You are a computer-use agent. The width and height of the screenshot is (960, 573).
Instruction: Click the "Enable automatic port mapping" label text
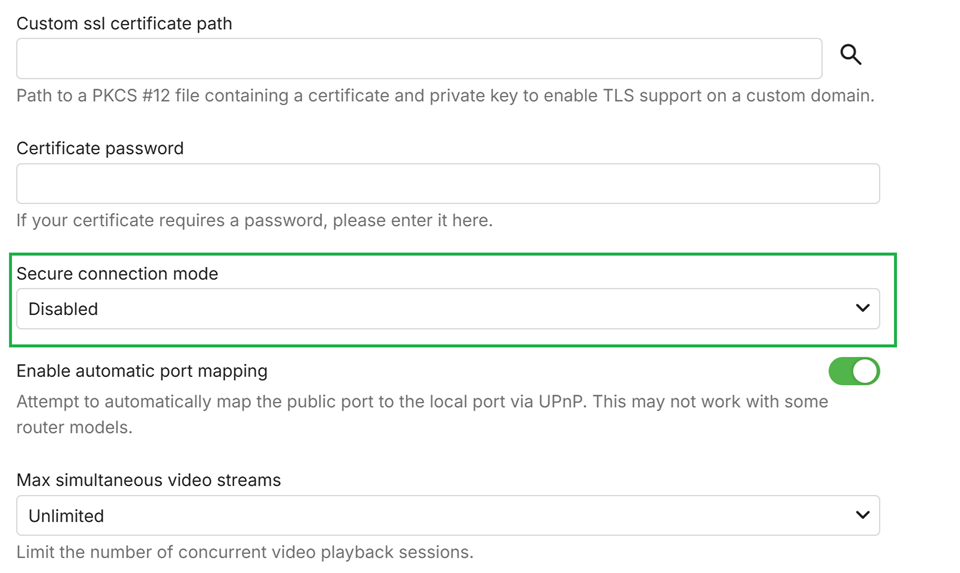pos(142,371)
